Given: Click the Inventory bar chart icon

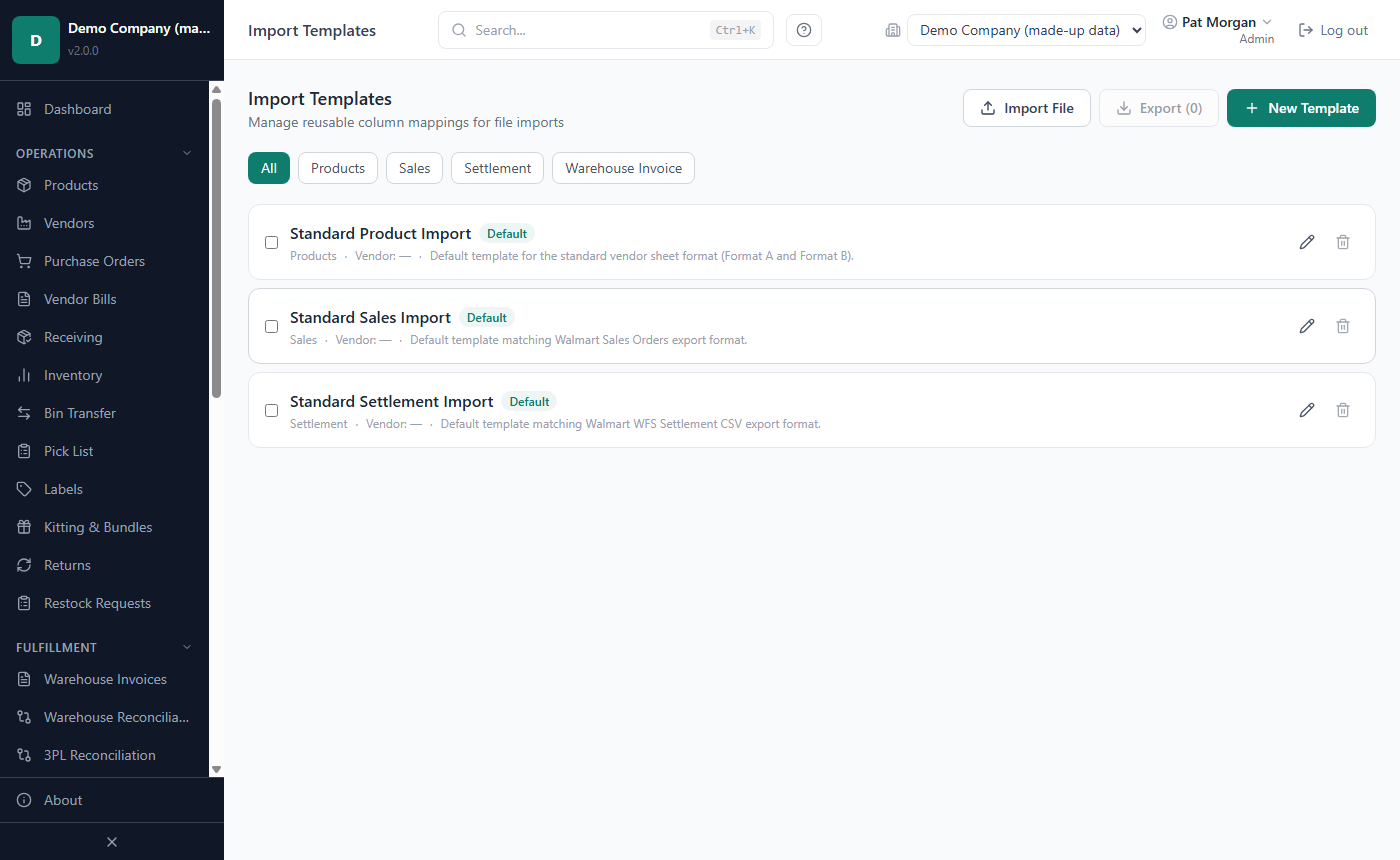Looking at the screenshot, I should [25, 375].
